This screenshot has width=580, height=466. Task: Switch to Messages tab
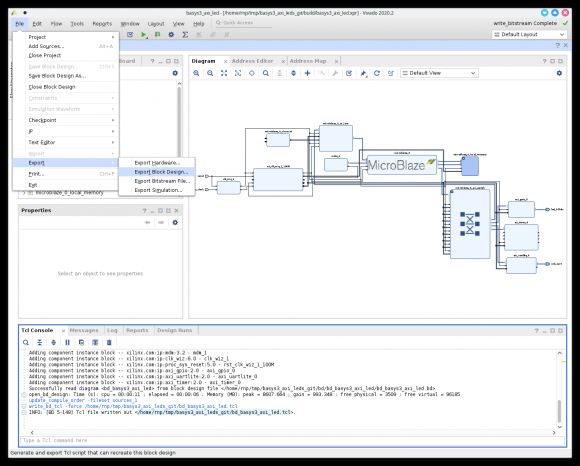coord(84,330)
